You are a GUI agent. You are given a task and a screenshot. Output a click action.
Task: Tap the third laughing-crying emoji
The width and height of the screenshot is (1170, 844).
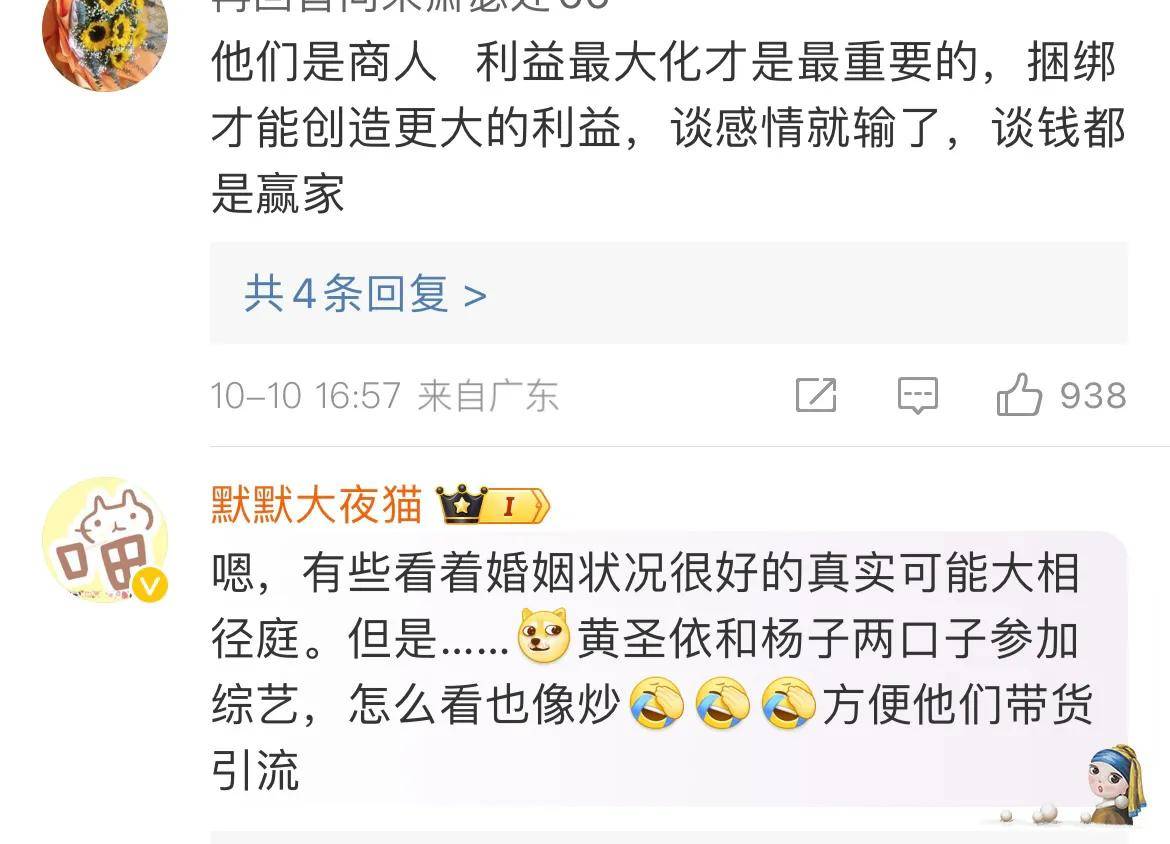click(x=789, y=703)
